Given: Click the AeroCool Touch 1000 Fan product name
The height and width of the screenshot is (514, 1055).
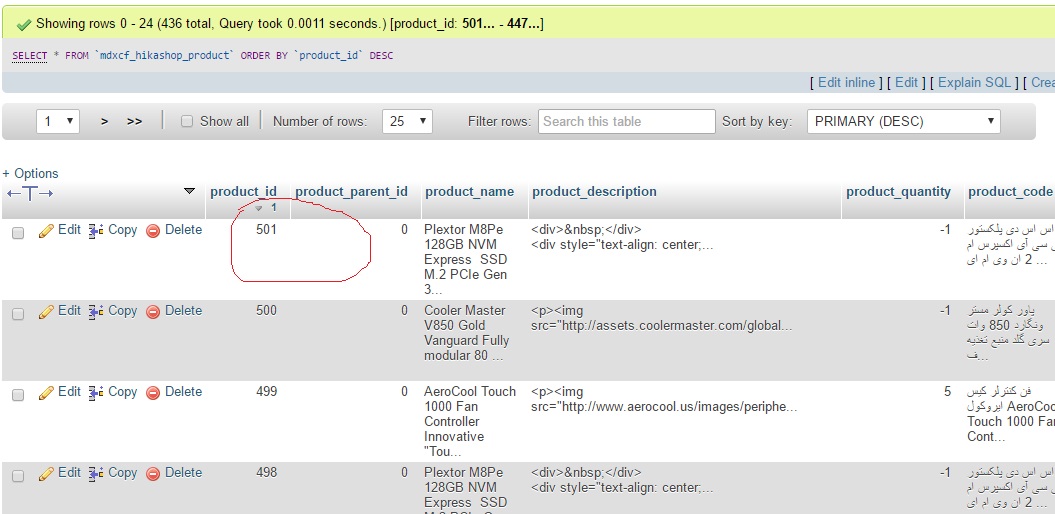Looking at the screenshot, I should (470, 421).
